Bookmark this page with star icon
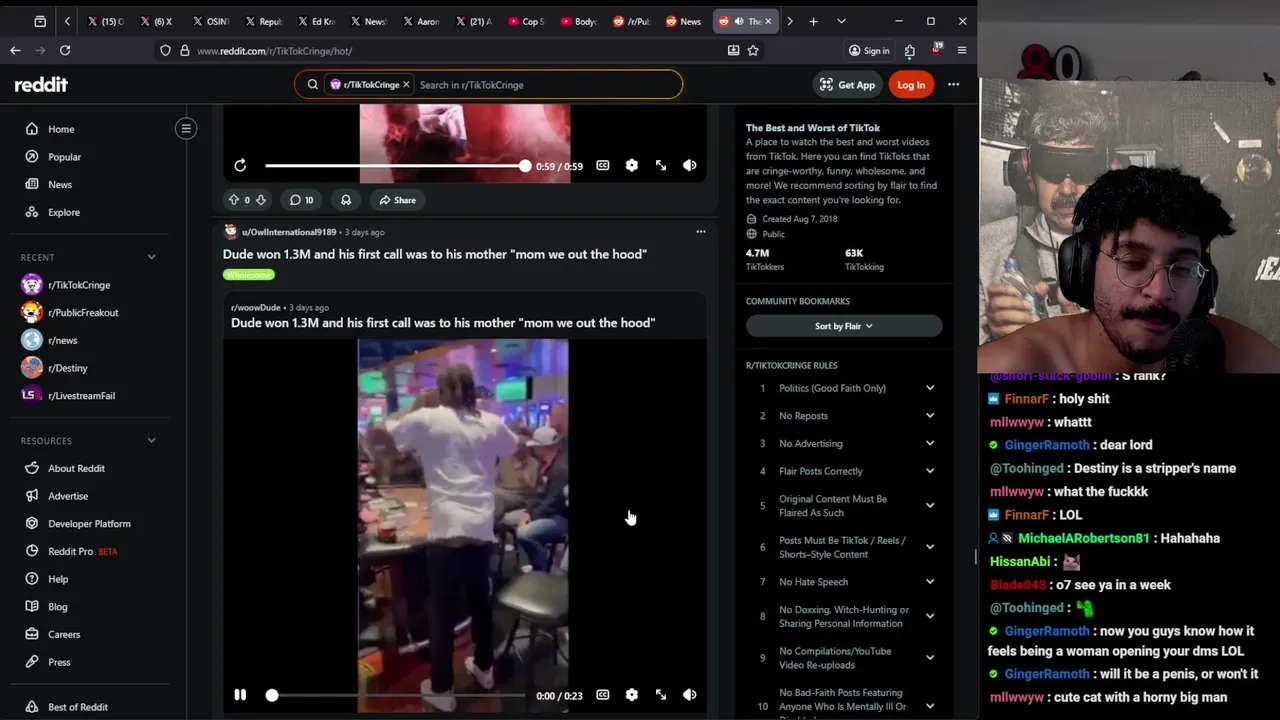 coord(753,50)
